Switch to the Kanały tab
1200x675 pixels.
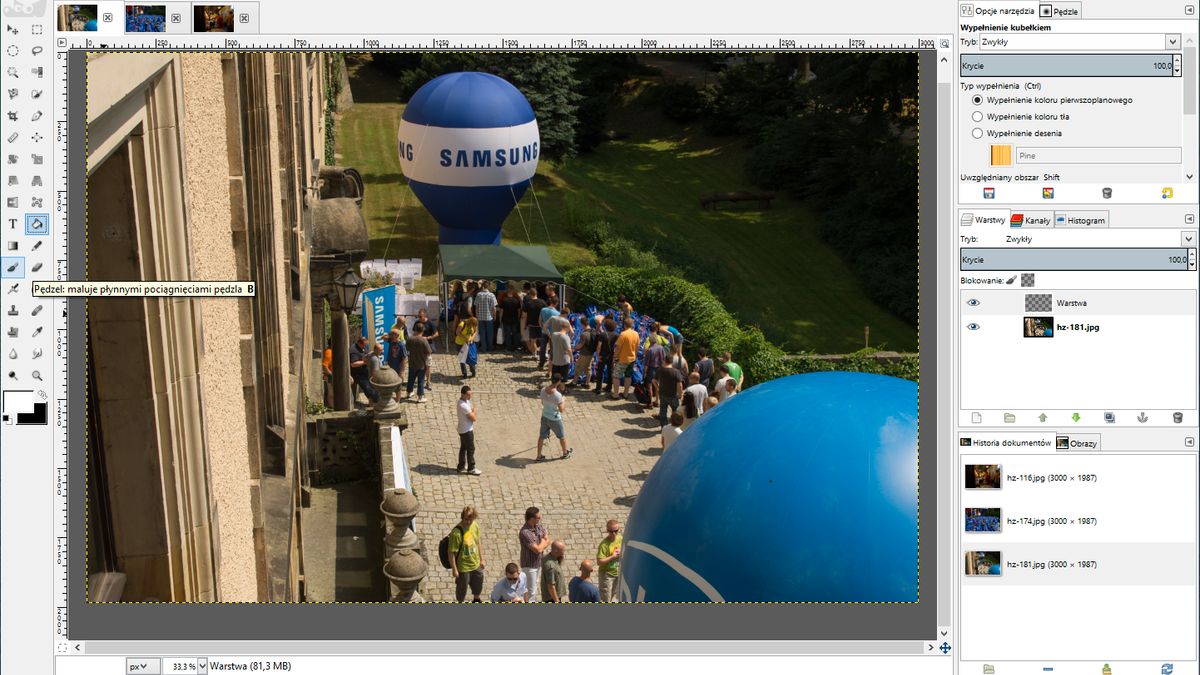(1030, 220)
